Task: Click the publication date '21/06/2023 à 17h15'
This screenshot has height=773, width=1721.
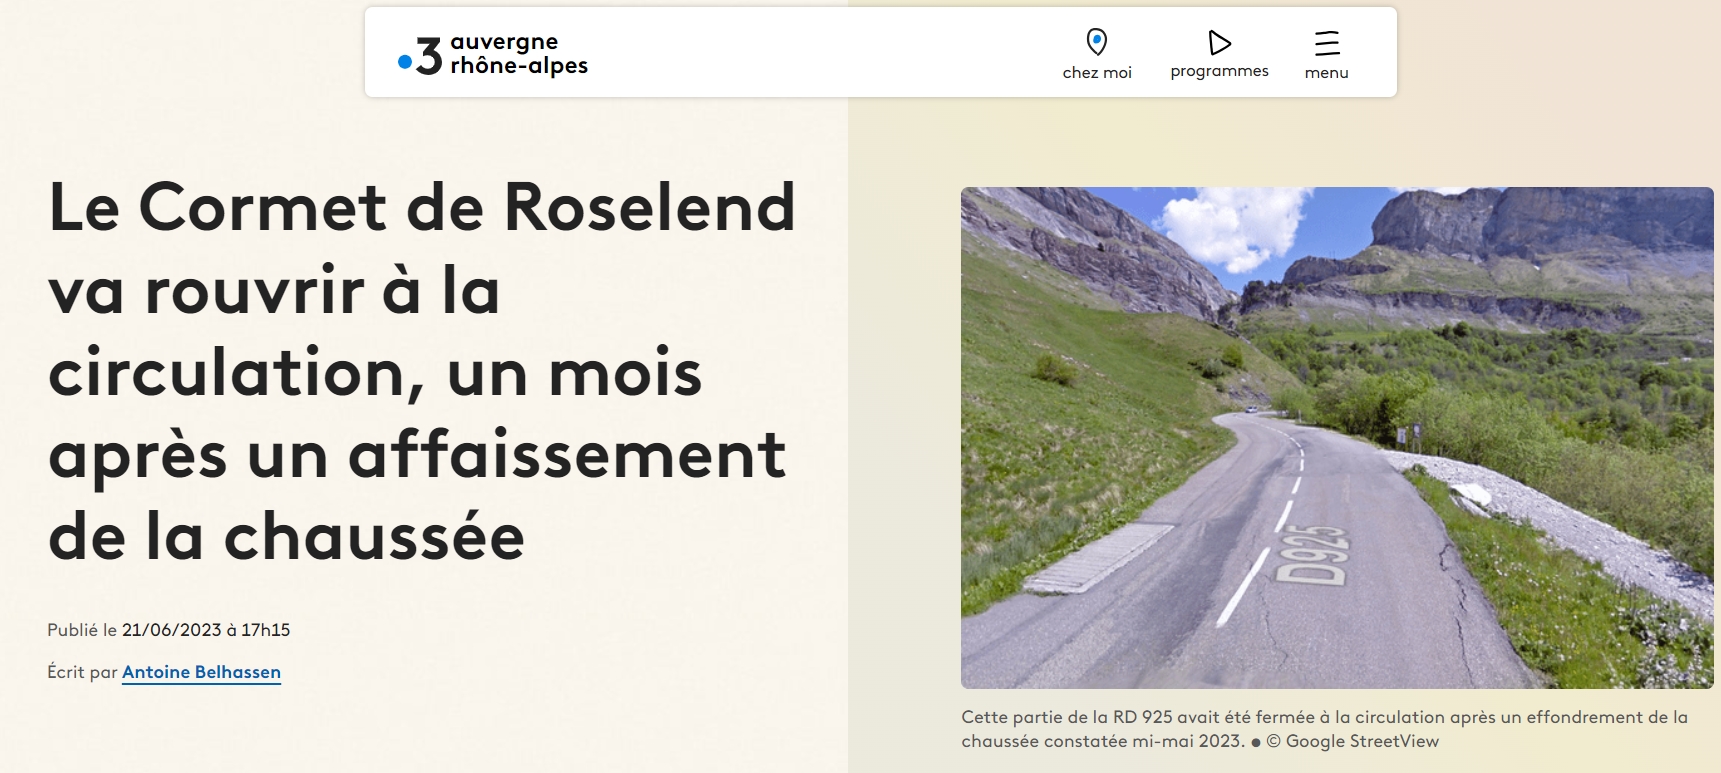Action: click(206, 630)
